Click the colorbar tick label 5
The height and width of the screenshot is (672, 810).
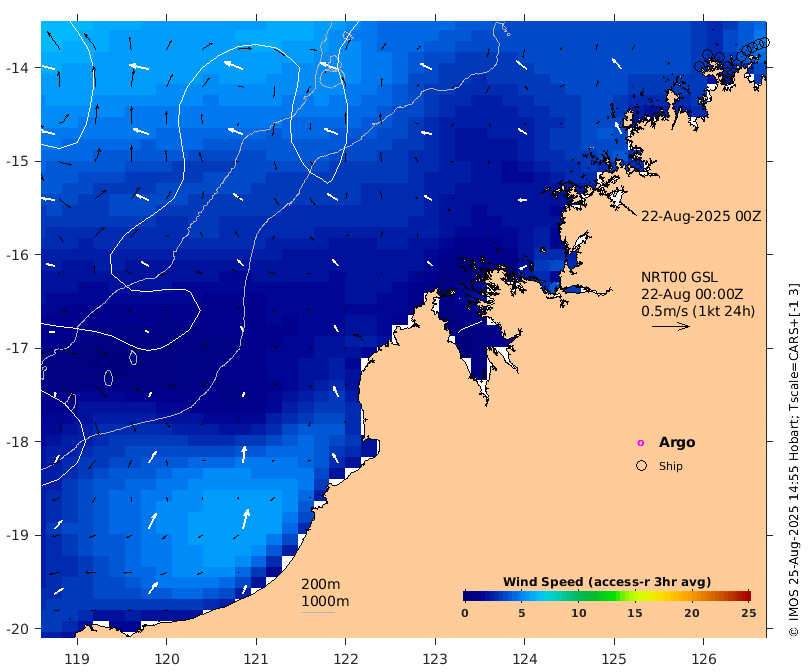[x=522, y=613]
